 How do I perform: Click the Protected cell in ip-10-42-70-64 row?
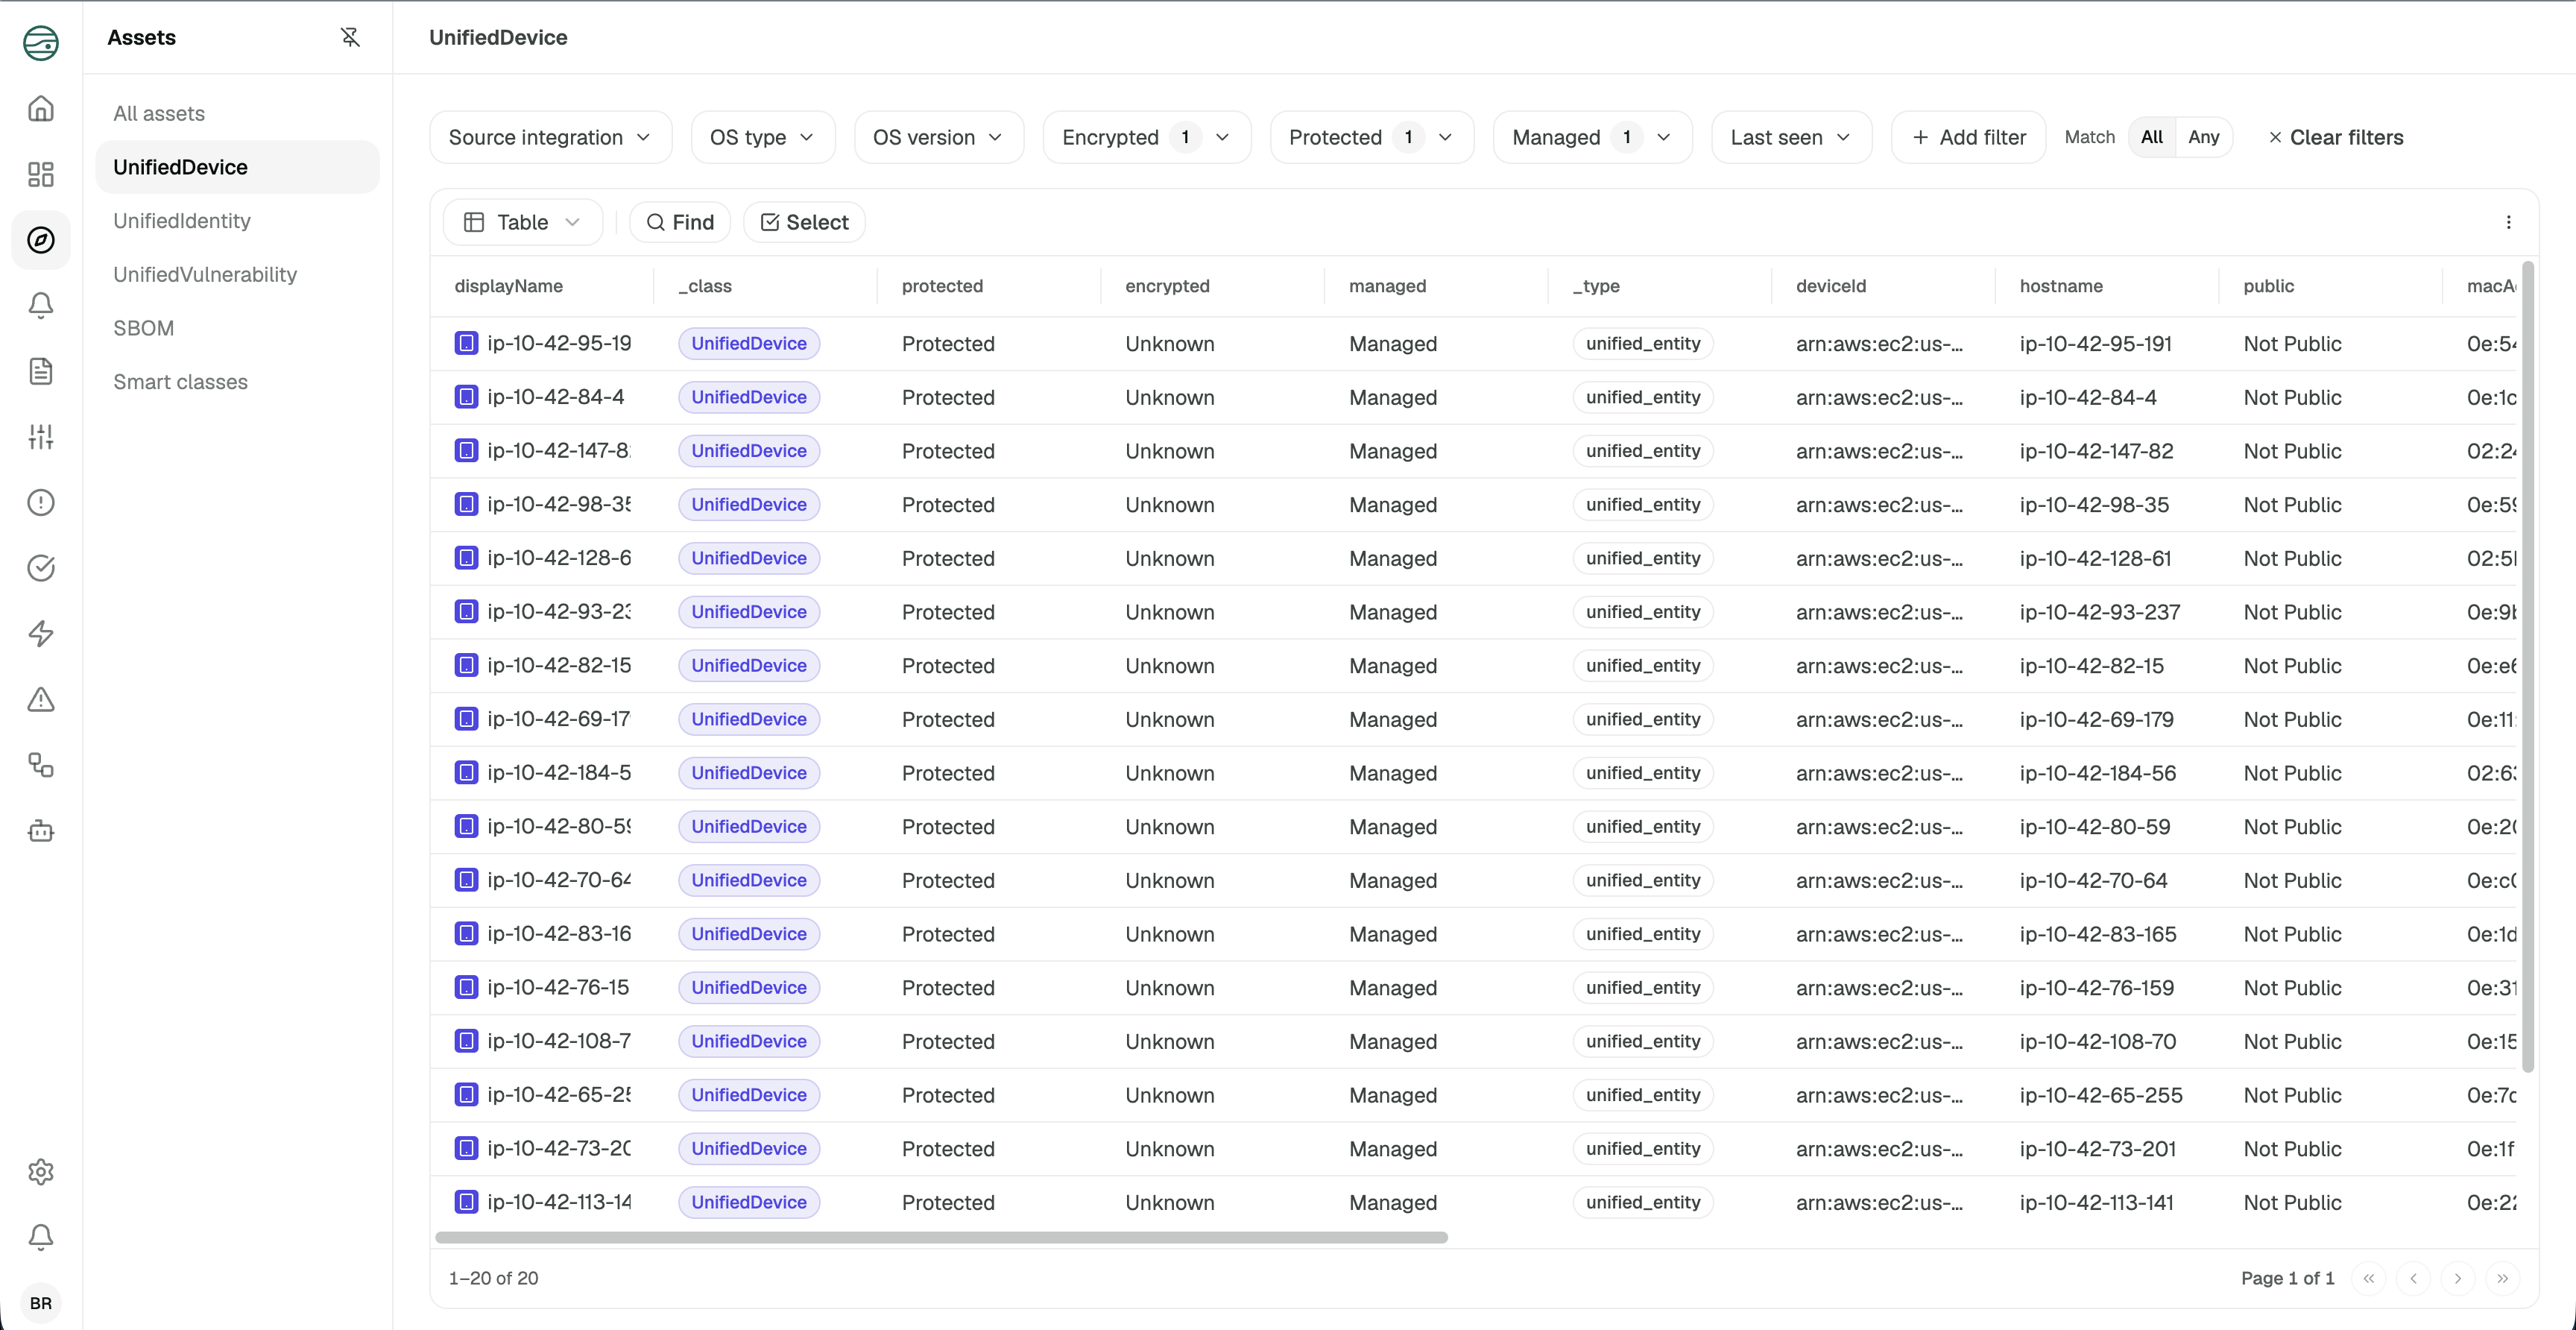948,880
